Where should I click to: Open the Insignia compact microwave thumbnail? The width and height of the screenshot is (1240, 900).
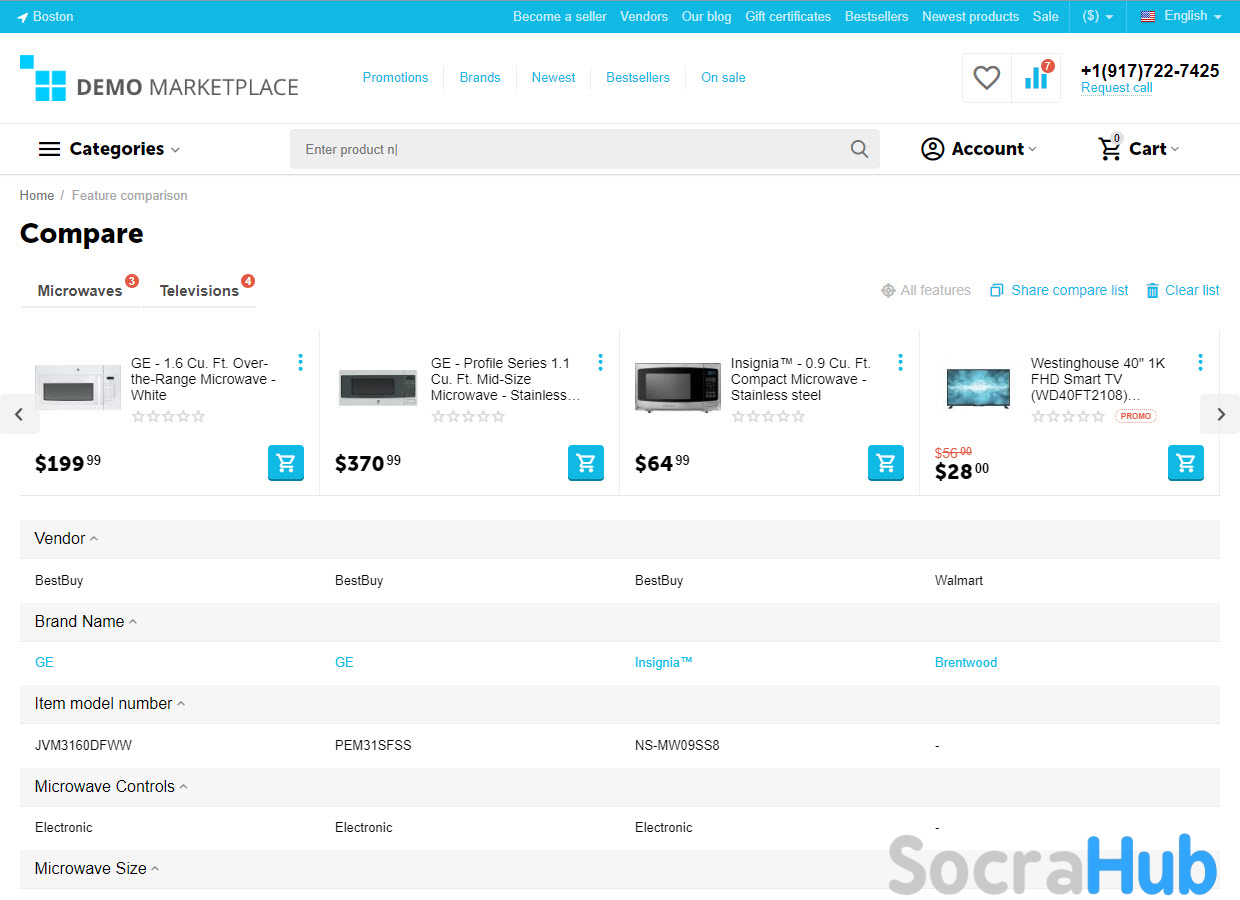click(x=678, y=387)
